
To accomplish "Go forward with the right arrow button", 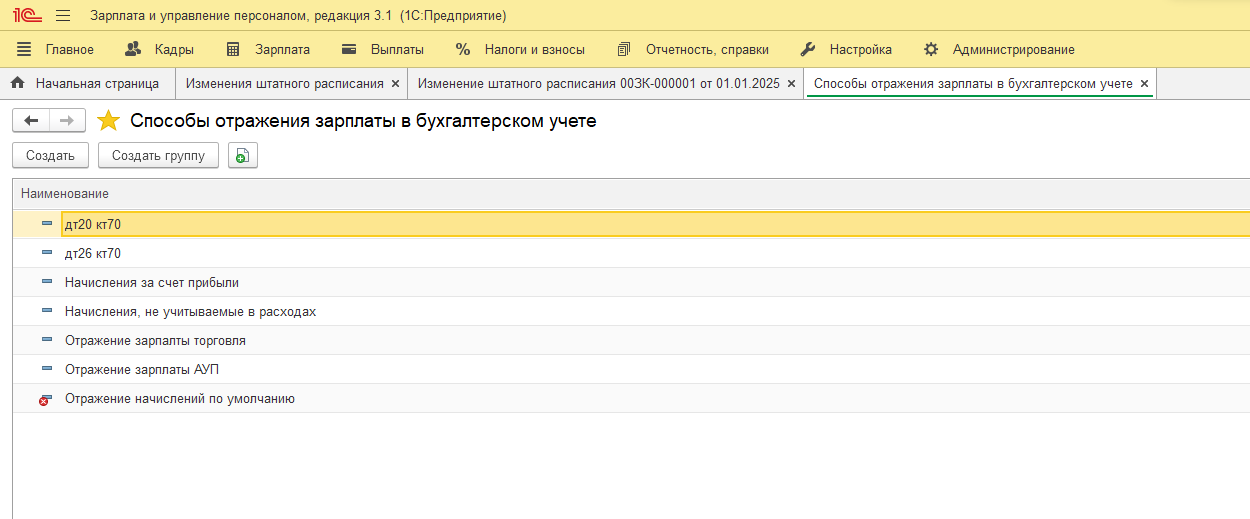I will [67, 121].
